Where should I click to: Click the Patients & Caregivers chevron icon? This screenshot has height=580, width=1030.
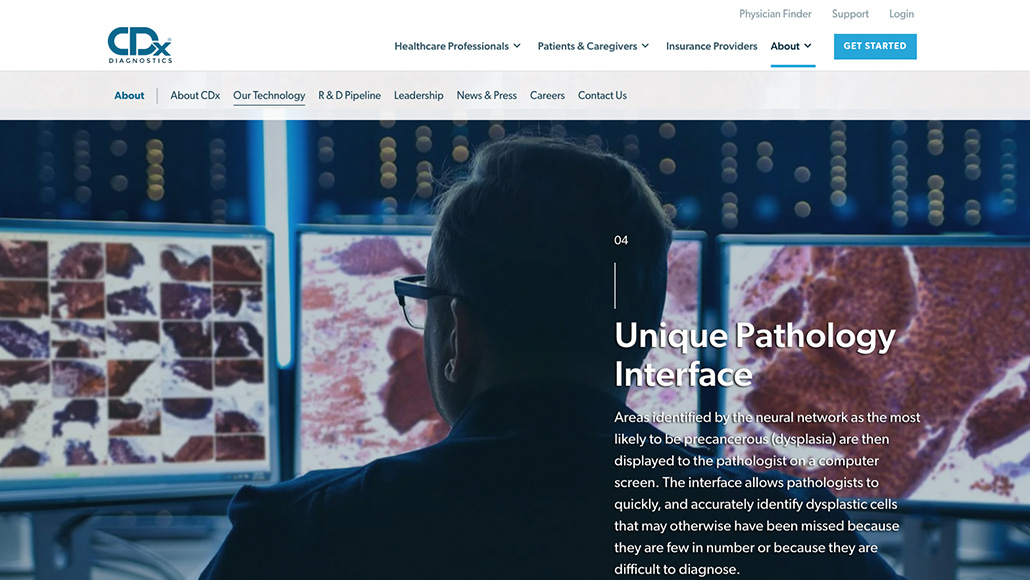point(645,46)
